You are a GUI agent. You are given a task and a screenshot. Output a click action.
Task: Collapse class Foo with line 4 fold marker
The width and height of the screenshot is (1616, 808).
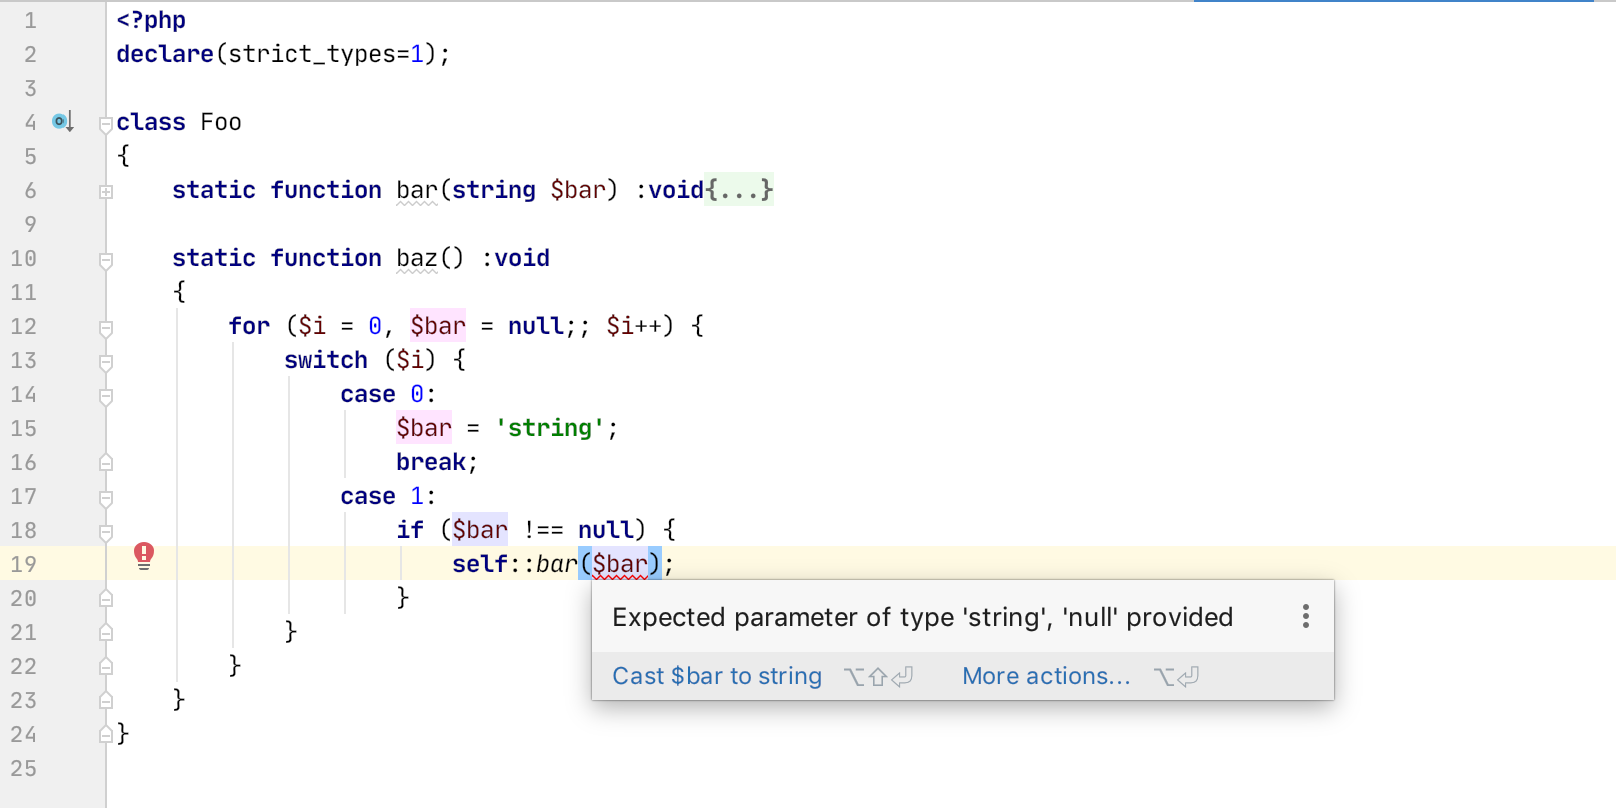pyautogui.click(x=105, y=124)
